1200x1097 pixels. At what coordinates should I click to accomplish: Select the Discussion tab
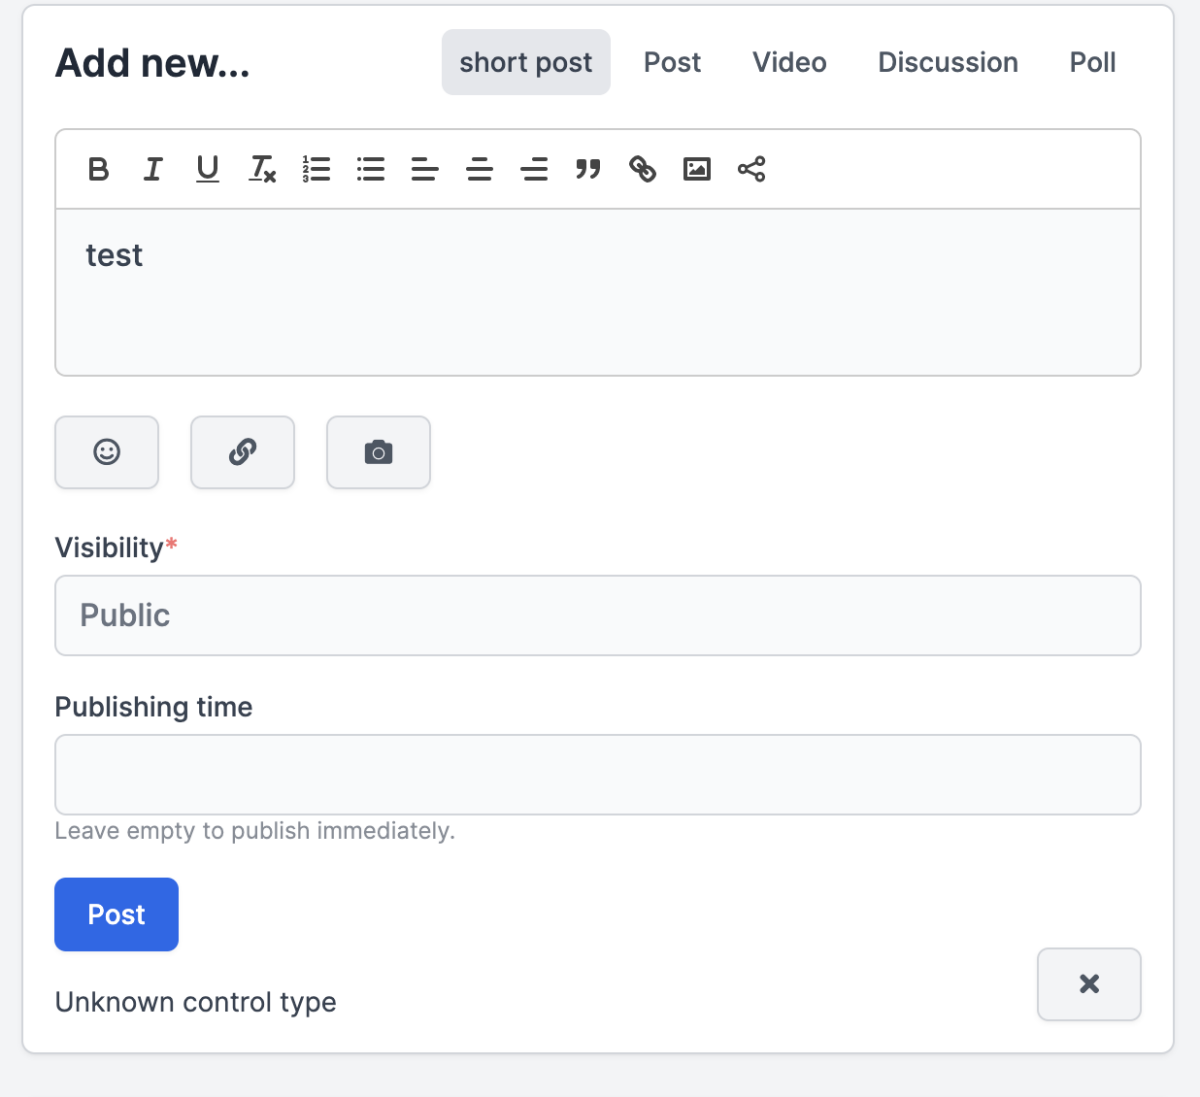(x=947, y=62)
